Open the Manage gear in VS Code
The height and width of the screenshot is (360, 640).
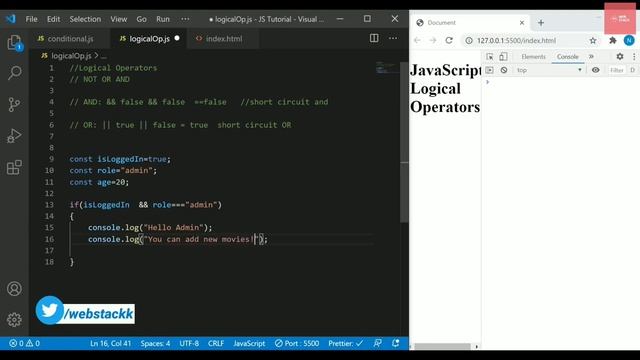click(x=14, y=320)
